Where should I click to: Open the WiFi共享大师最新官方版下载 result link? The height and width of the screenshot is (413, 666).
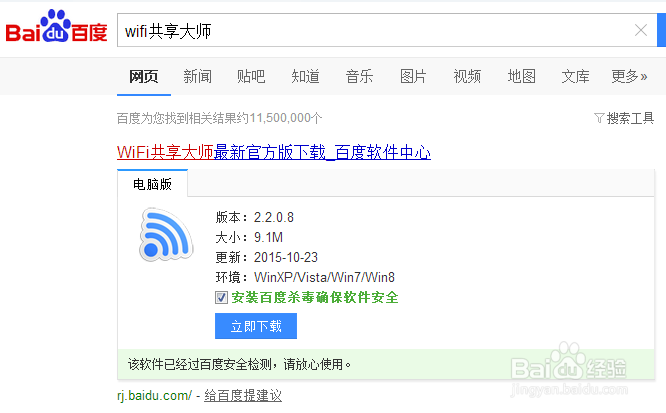coord(274,152)
